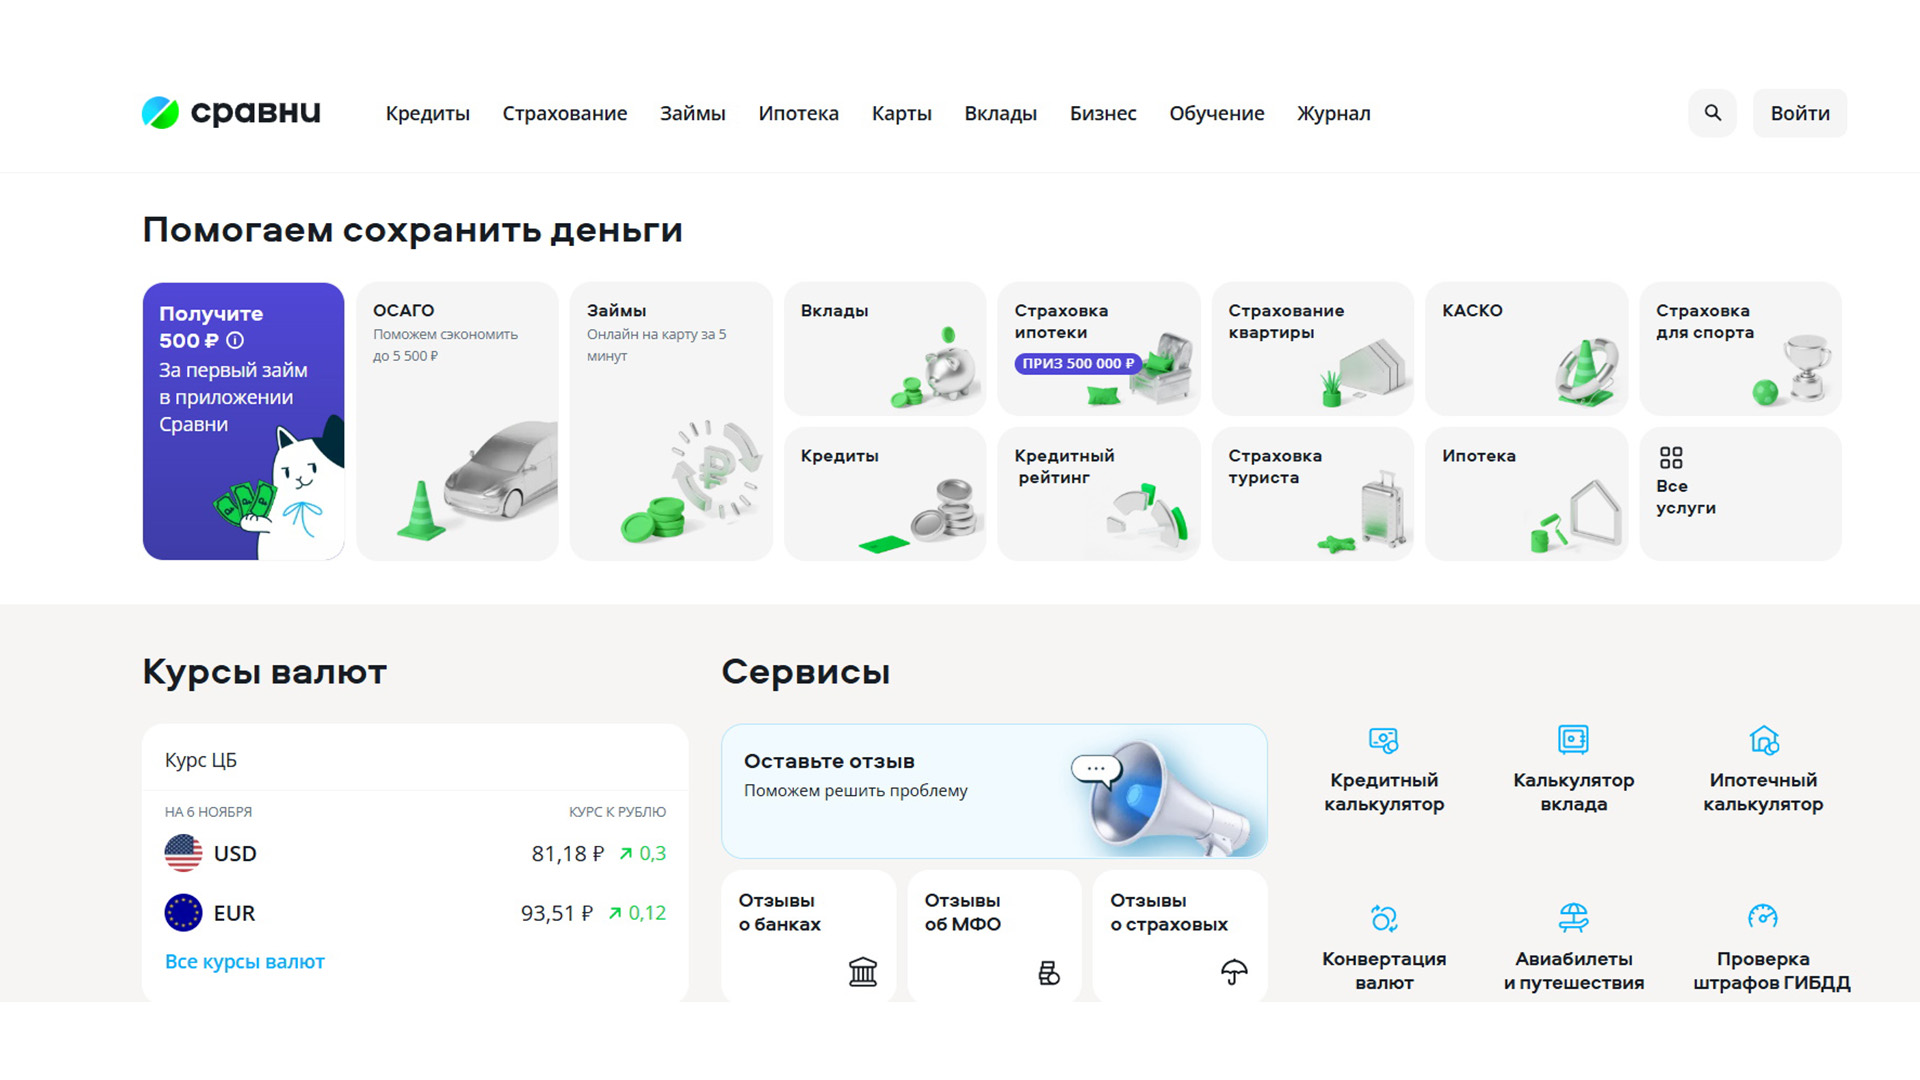Click the search magnifier icon
This screenshot has width=1920, height=1080.
pos(1712,113)
